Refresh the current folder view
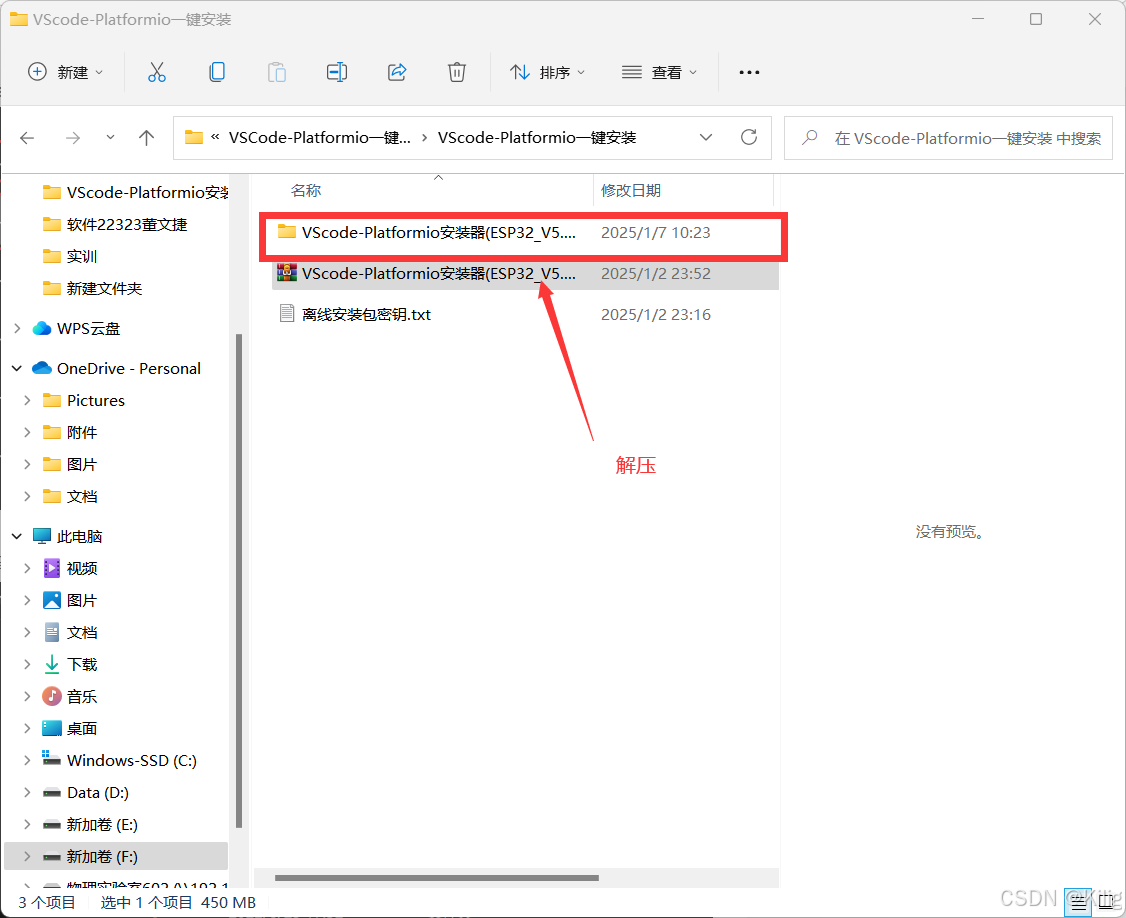Screen dimensions: 1126x918 tap(749, 137)
